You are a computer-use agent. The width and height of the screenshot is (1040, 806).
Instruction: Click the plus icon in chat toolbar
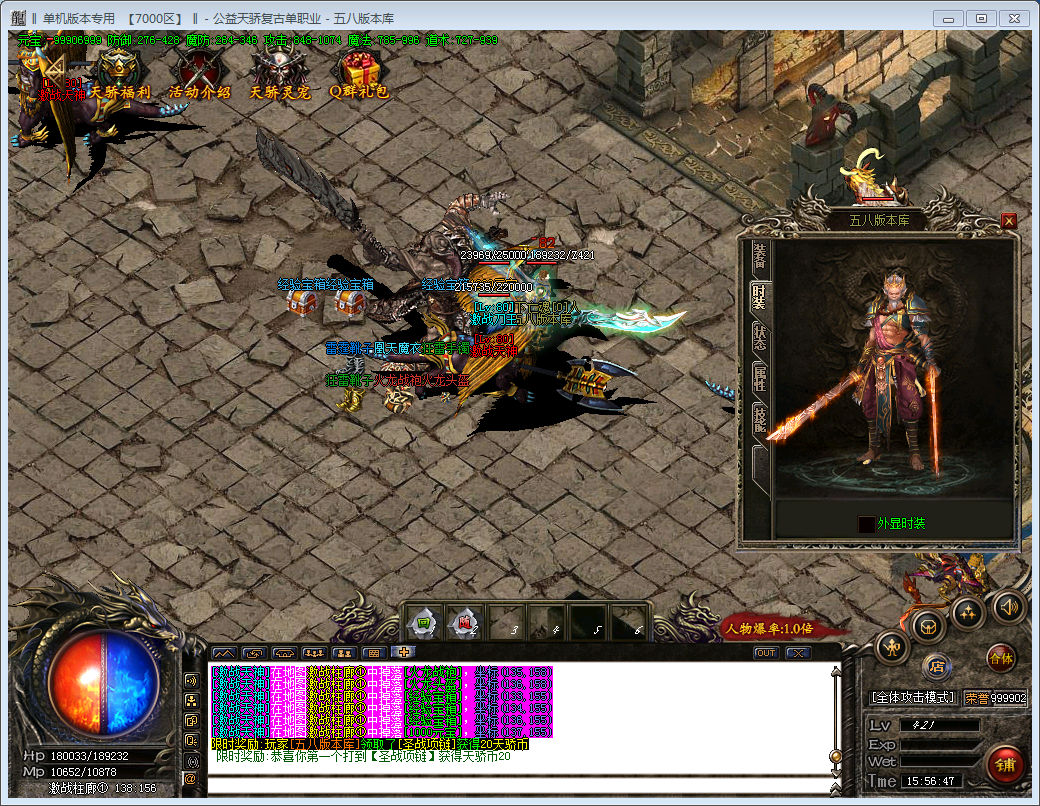coord(403,652)
